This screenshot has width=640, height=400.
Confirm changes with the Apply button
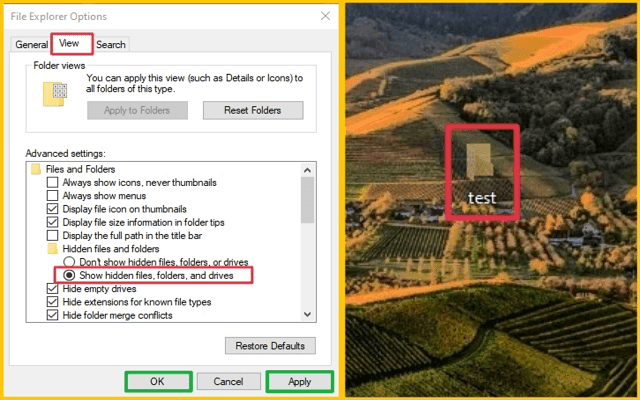300,382
